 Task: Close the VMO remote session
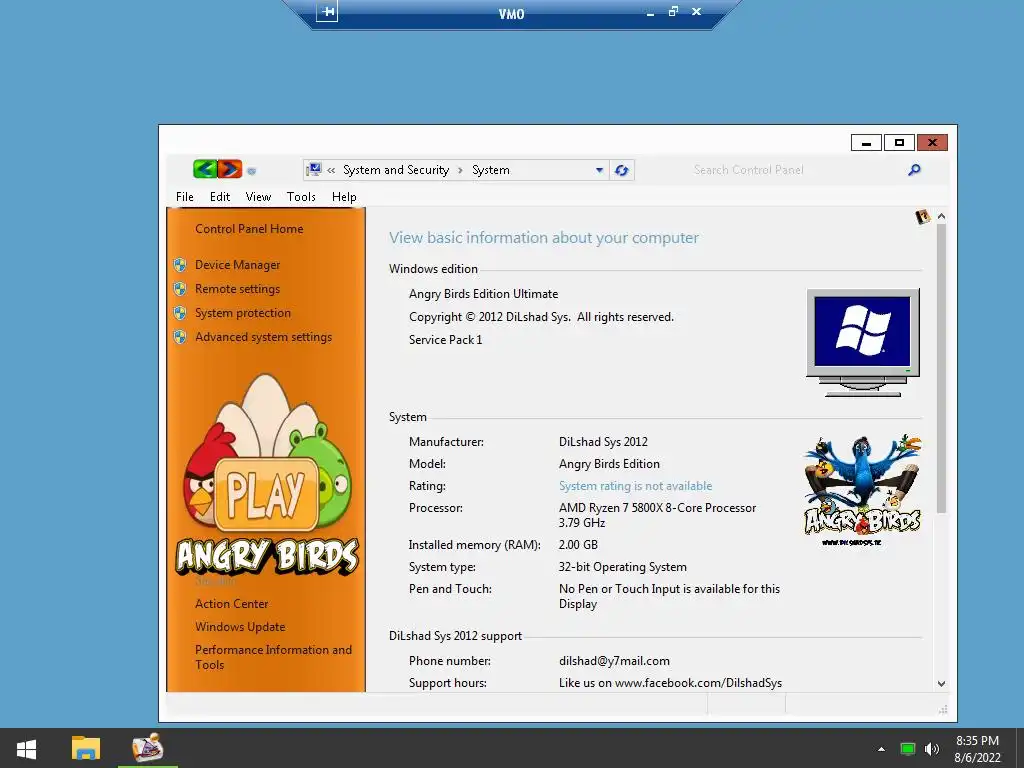pyautogui.click(x=696, y=11)
